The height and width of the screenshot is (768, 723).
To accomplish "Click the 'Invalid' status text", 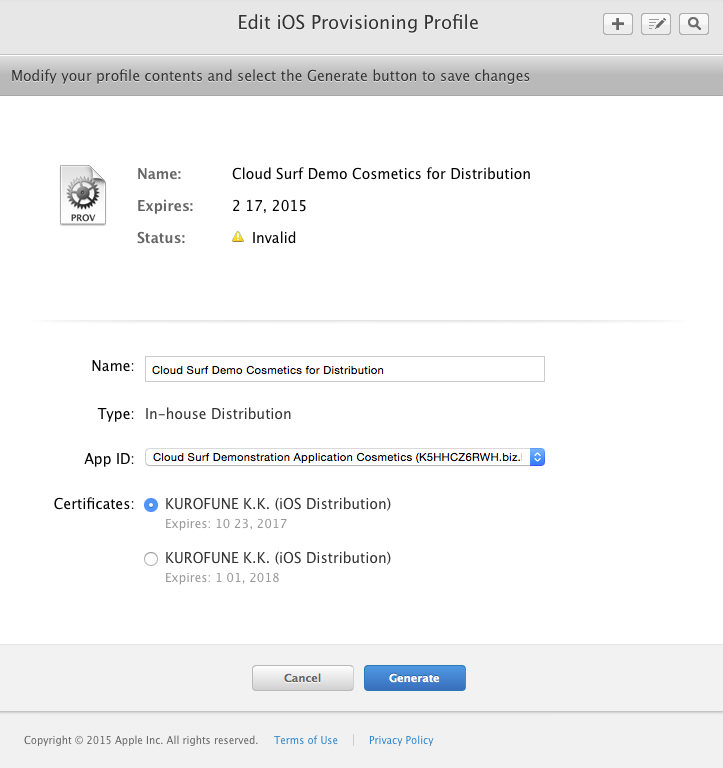I will pyautogui.click(x=274, y=238).
